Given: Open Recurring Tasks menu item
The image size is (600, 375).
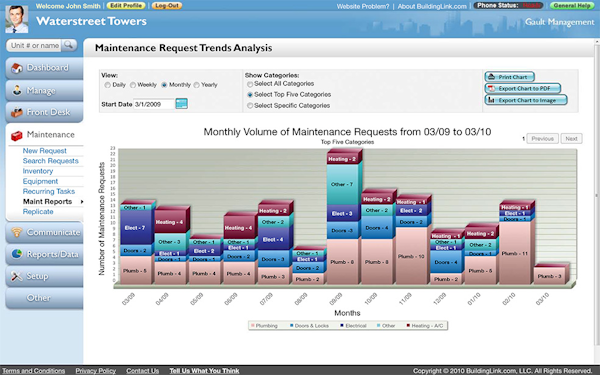Looking at the screenshot, I should tap(49, 191).
